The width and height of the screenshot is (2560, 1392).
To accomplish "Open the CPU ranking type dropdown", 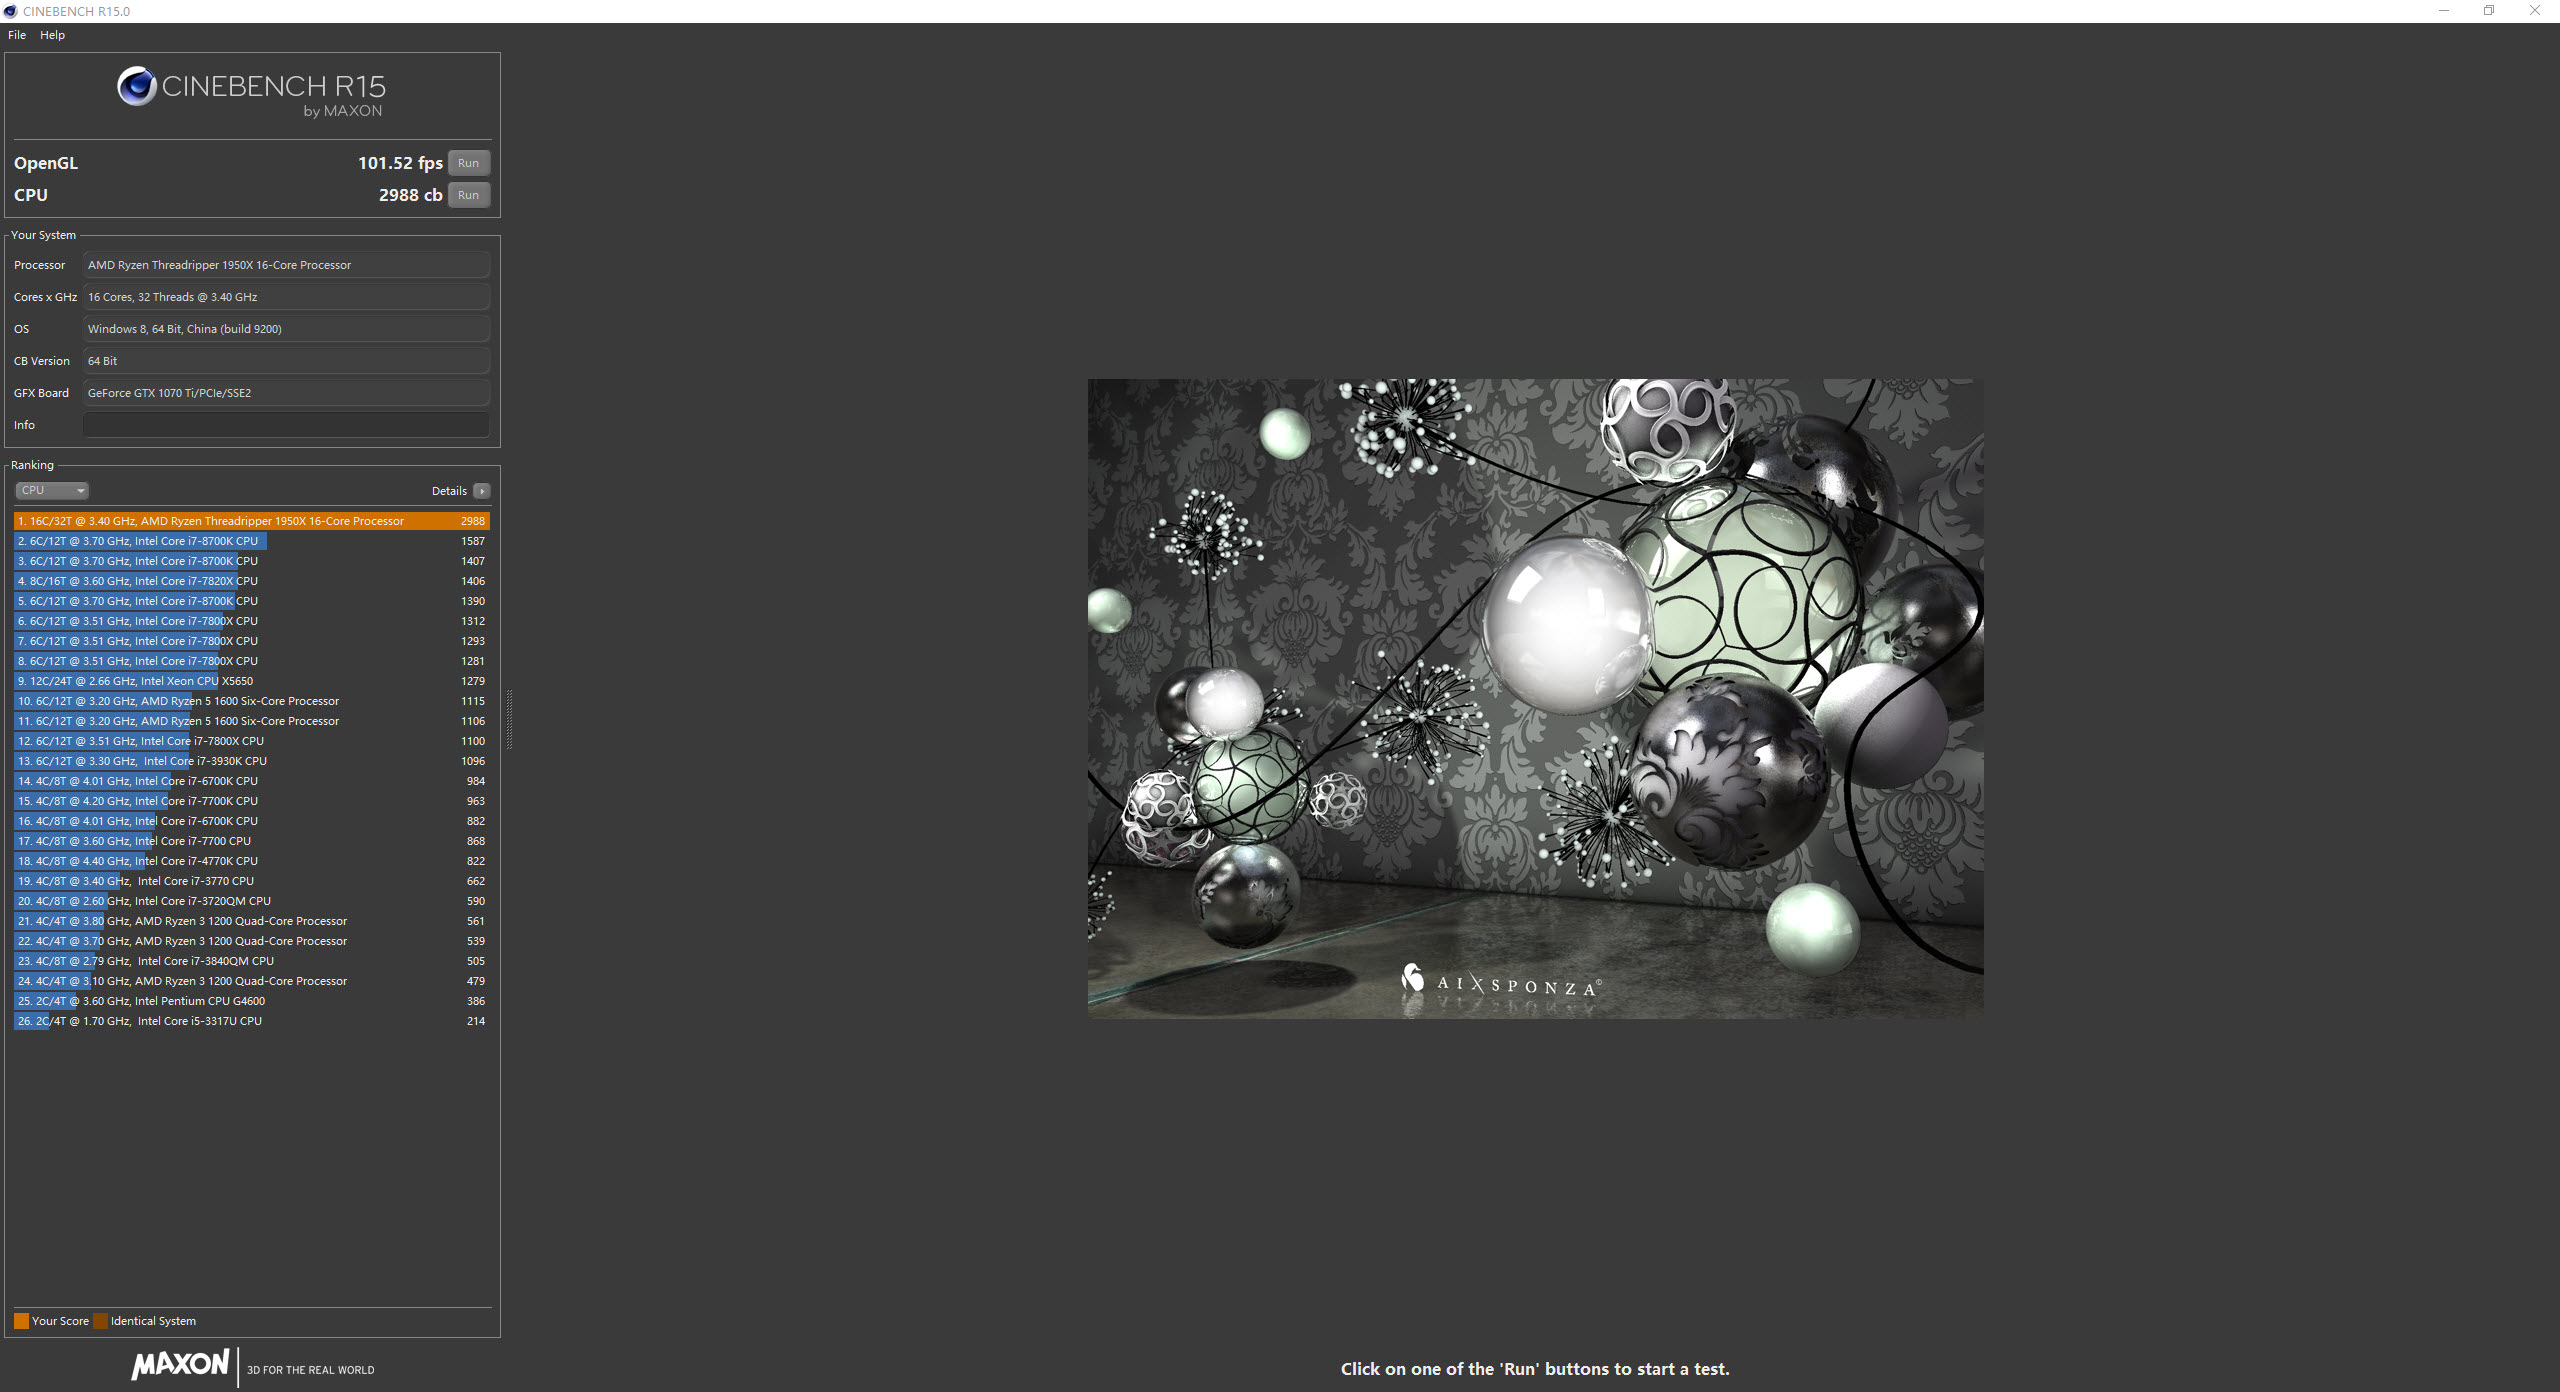I will coord(52,490).
